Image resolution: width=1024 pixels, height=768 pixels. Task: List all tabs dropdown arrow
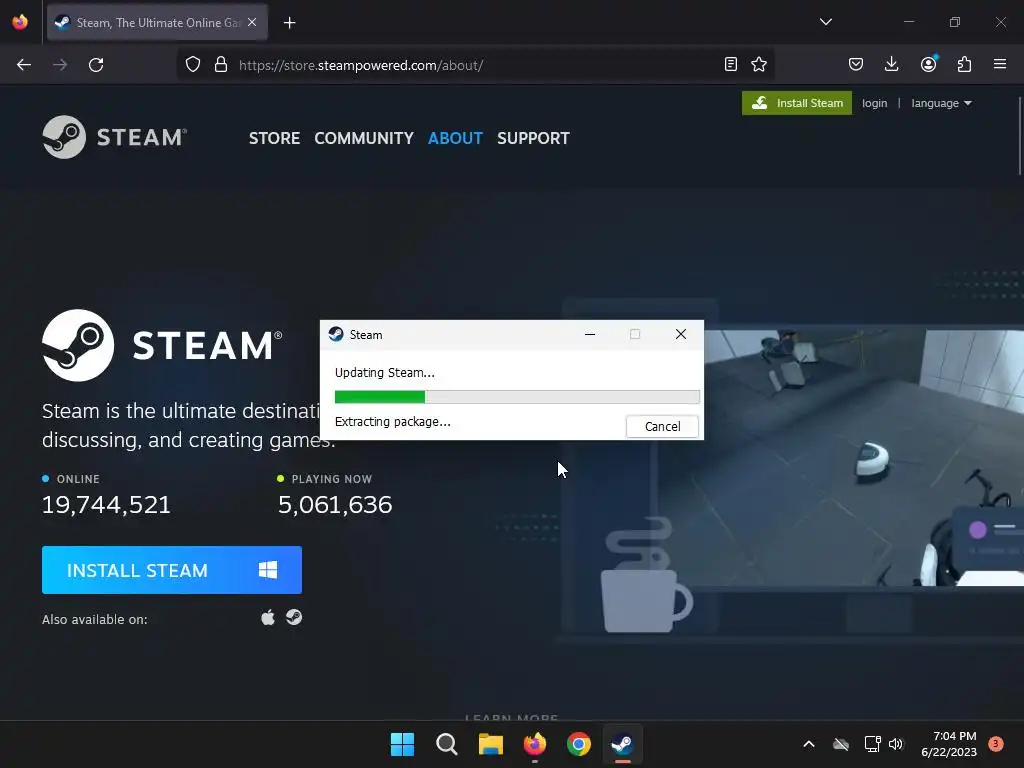click(825, 22)
